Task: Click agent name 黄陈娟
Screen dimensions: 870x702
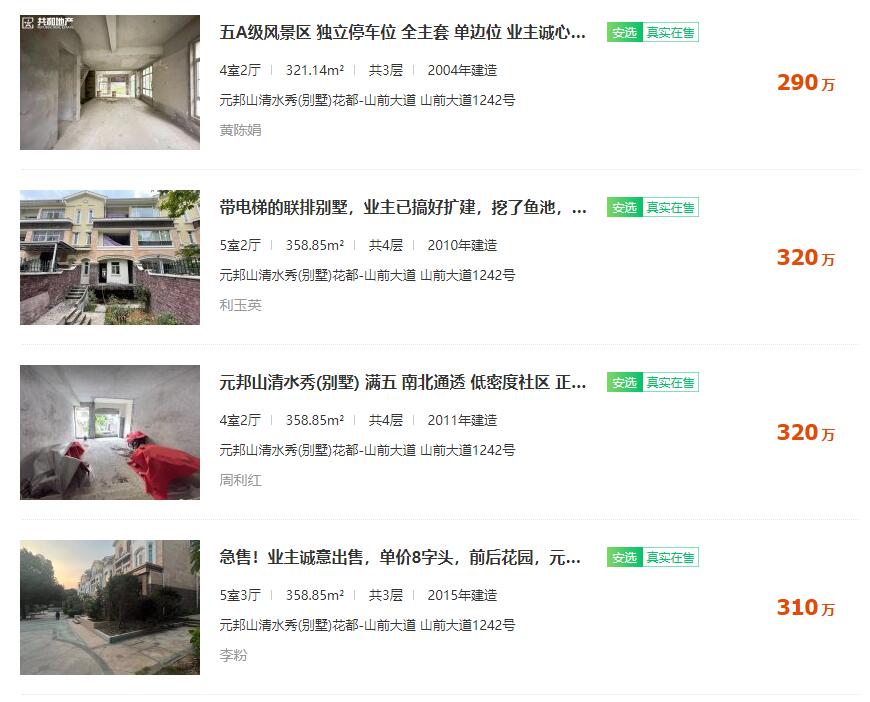Action: 240,130
